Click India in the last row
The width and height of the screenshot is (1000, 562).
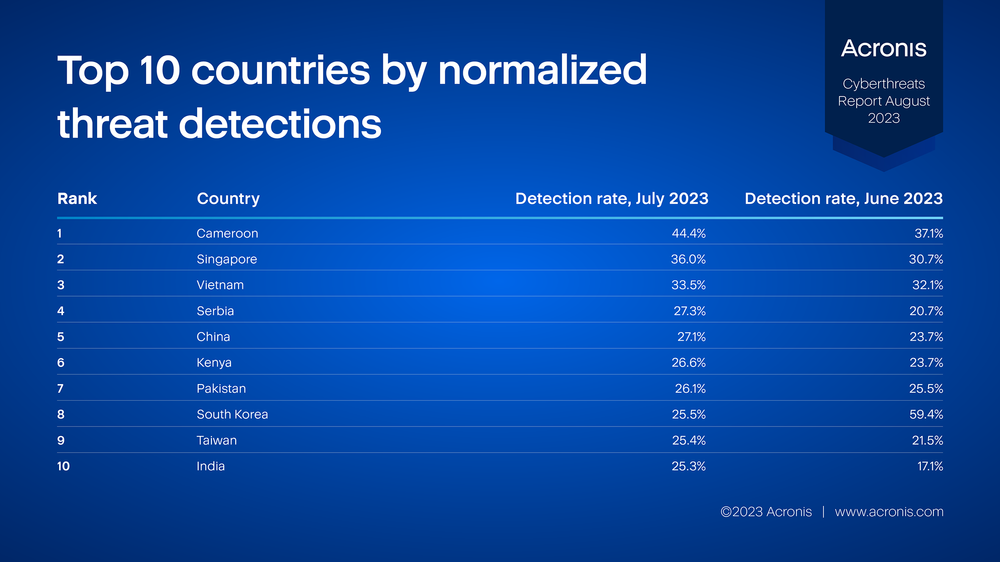click(210, 466)
